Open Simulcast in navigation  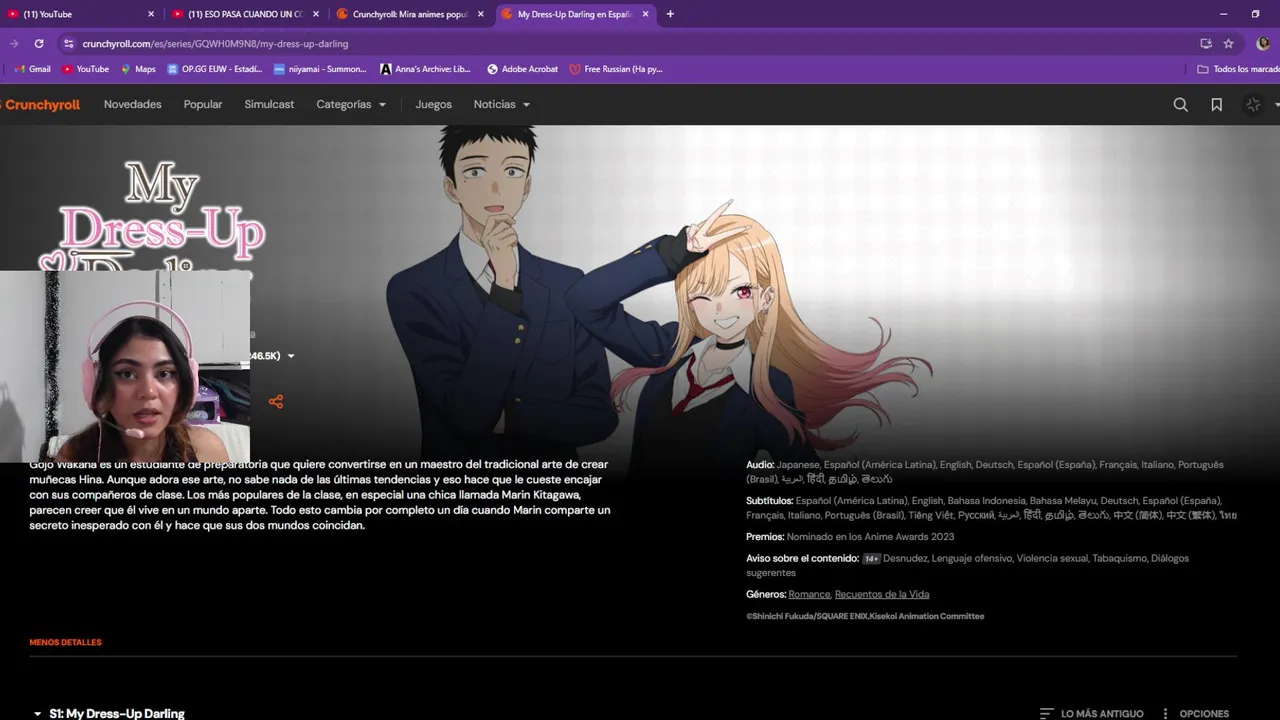(269, 104)
